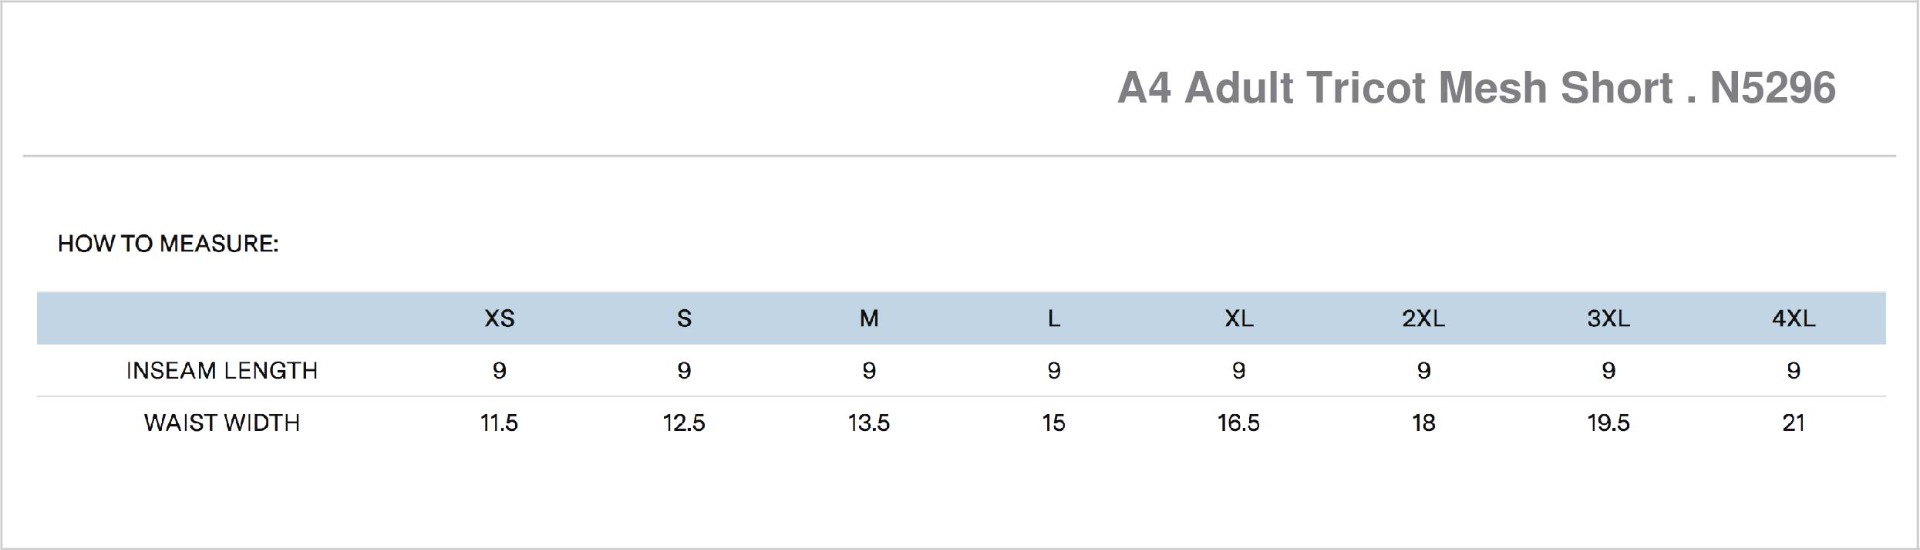Select the XL size column header
The image size is (1920, 550).
(1239, 319)
